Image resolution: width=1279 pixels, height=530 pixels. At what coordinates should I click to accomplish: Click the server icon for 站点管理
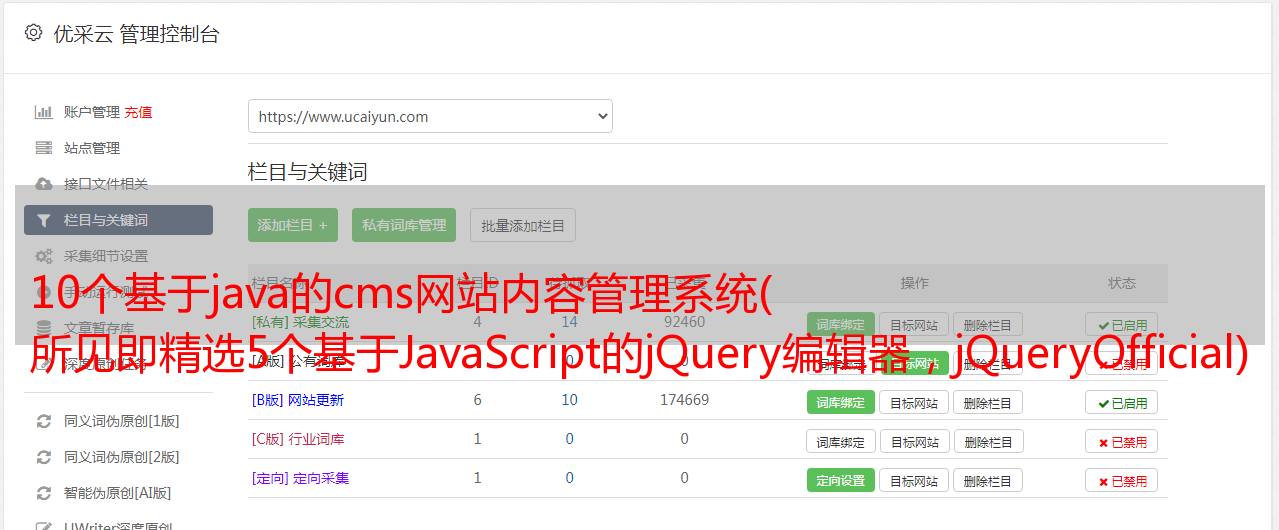(44, 148)
